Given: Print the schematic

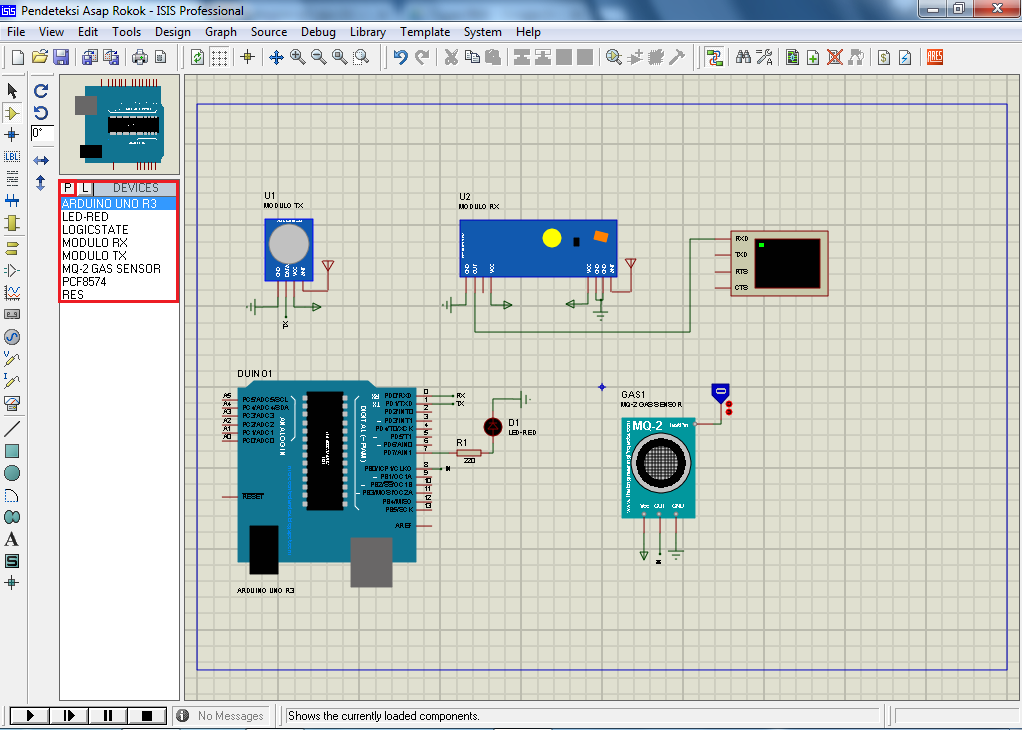Looking at the screenshot, I should point(140,57).
